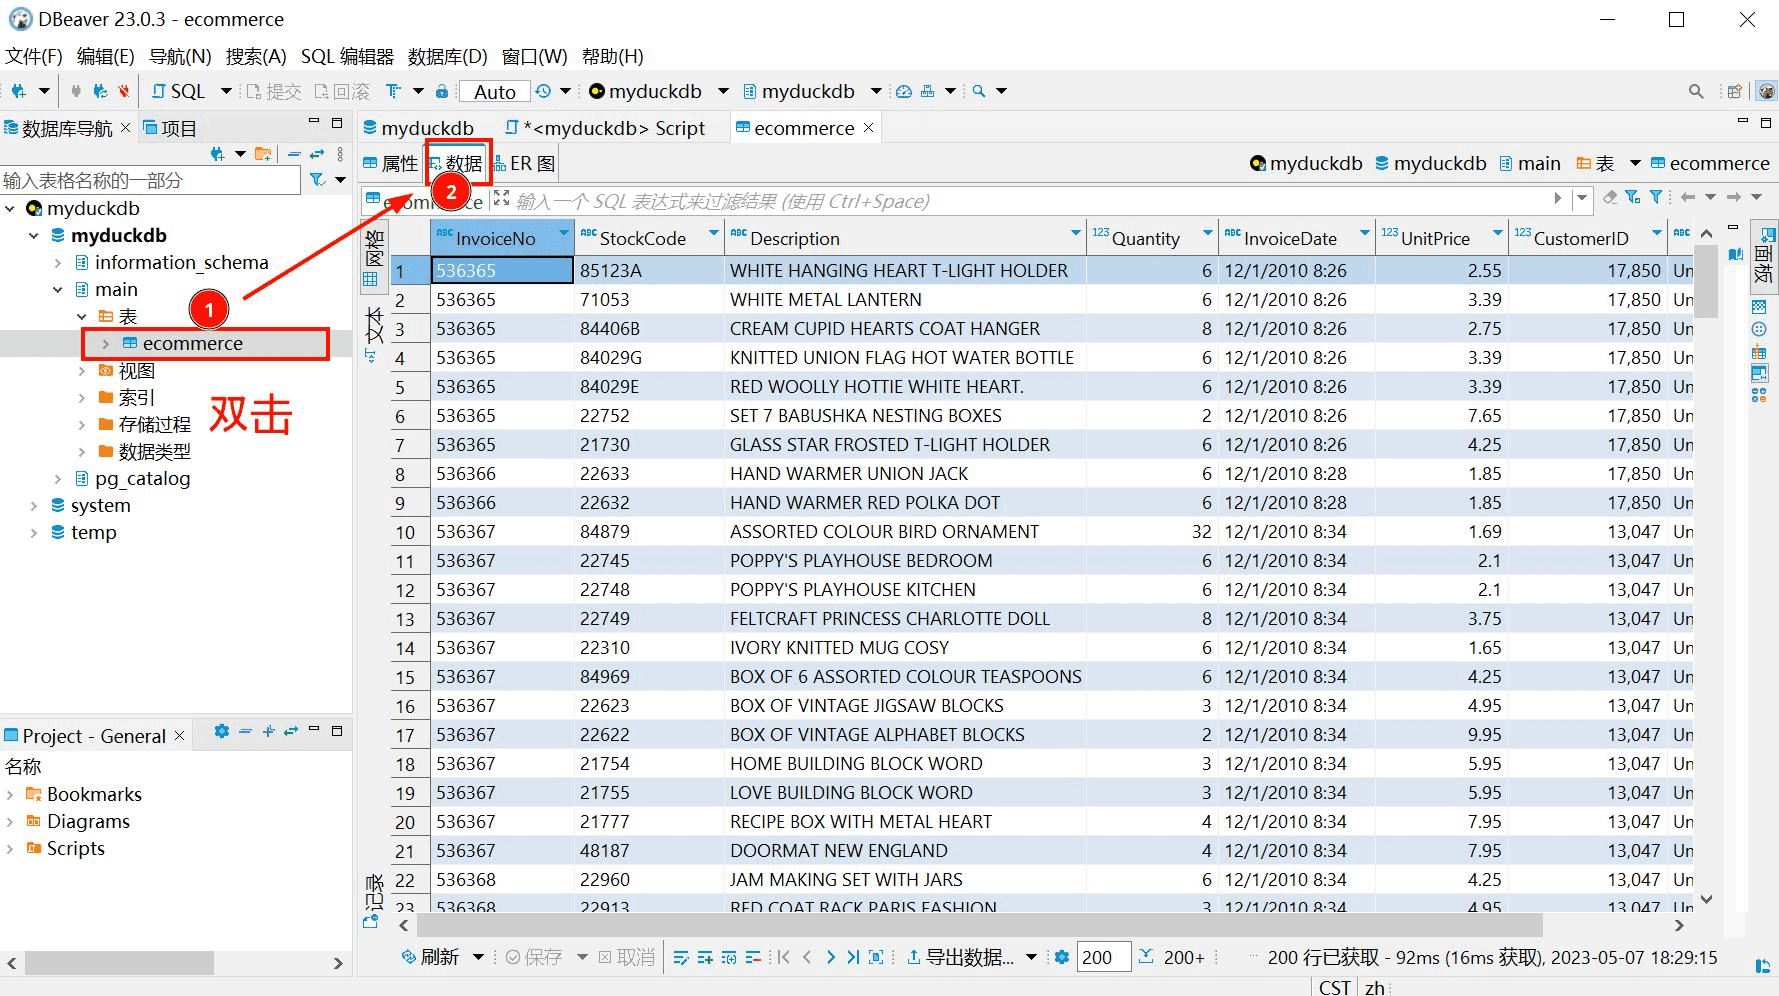1779x996 pixels.
Task: Select the temp database in navigator tree
Action: [x=93, y=533]
